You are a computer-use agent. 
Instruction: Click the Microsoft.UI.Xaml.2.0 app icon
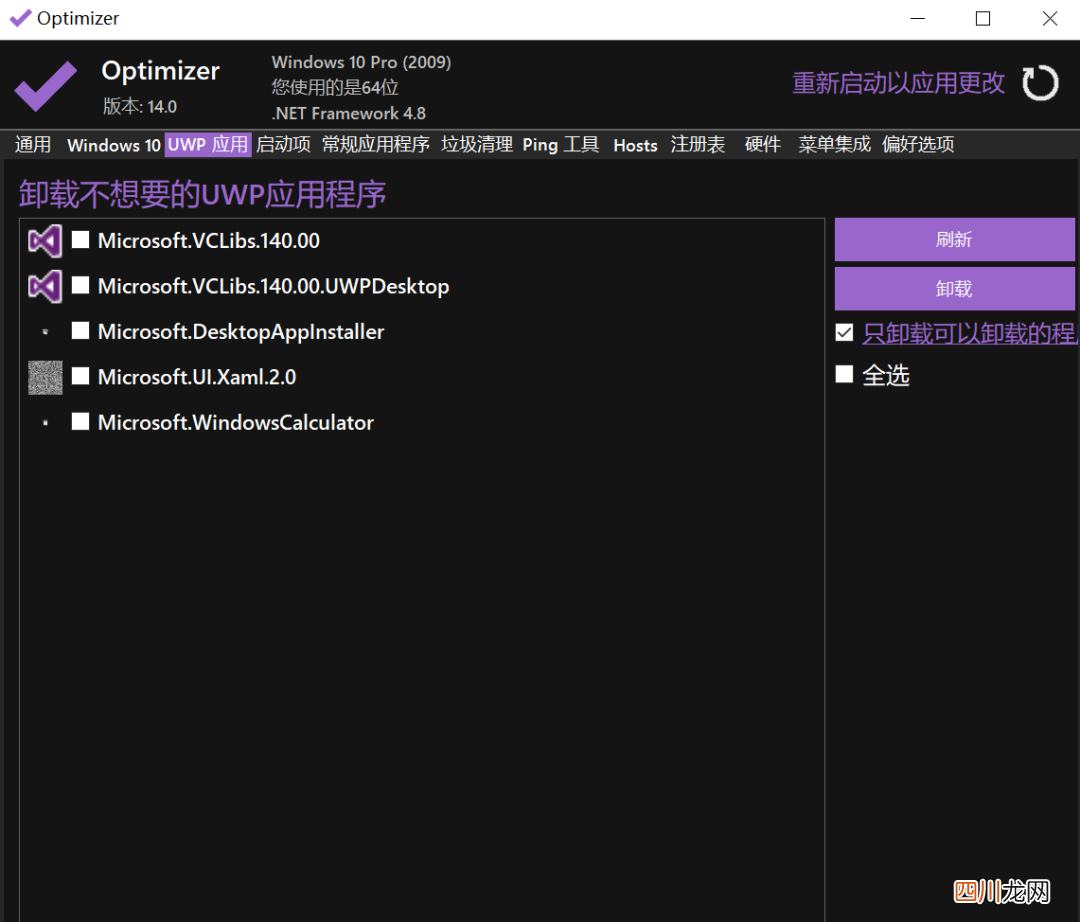45,377
